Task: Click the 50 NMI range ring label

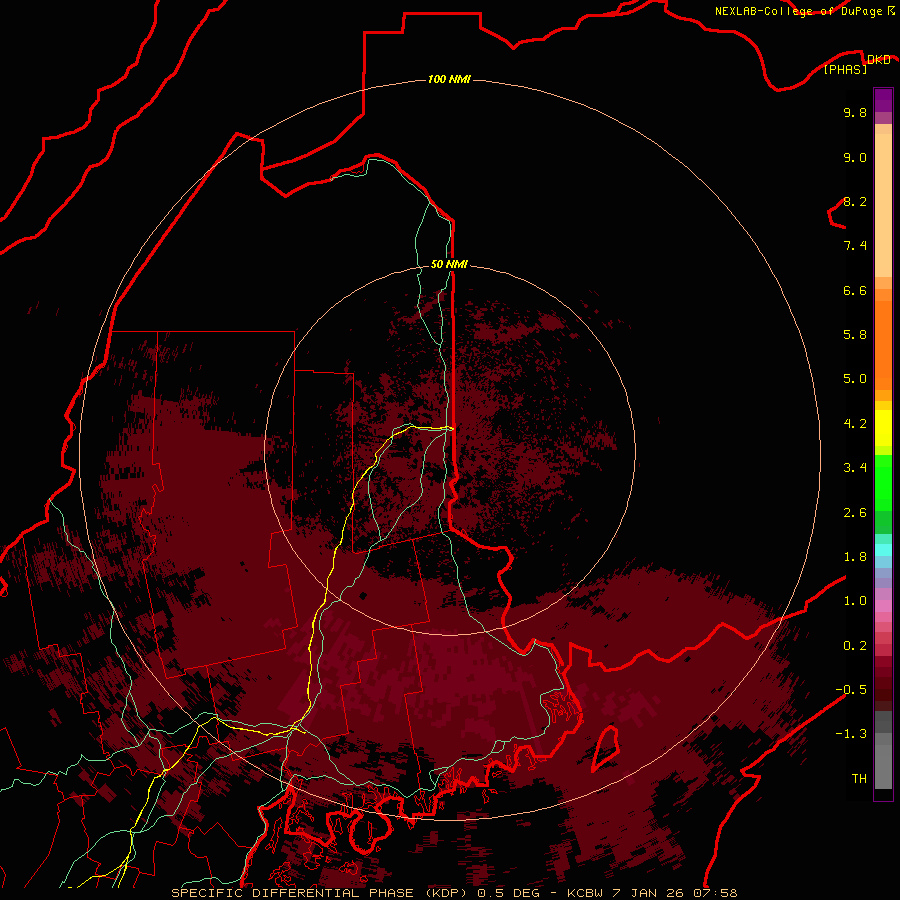Action: coord(449,264)
